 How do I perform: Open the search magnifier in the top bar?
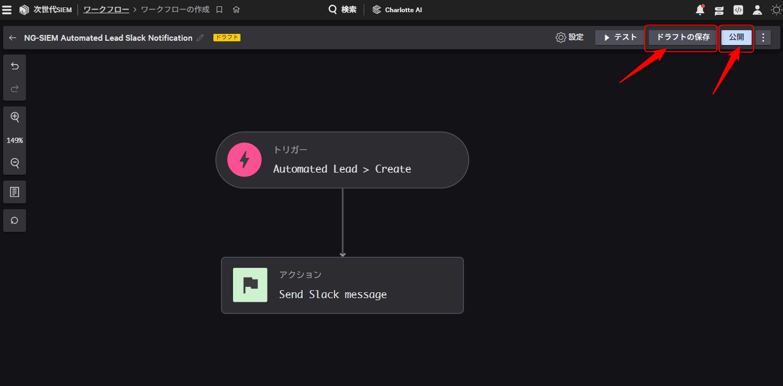point(333,9)
